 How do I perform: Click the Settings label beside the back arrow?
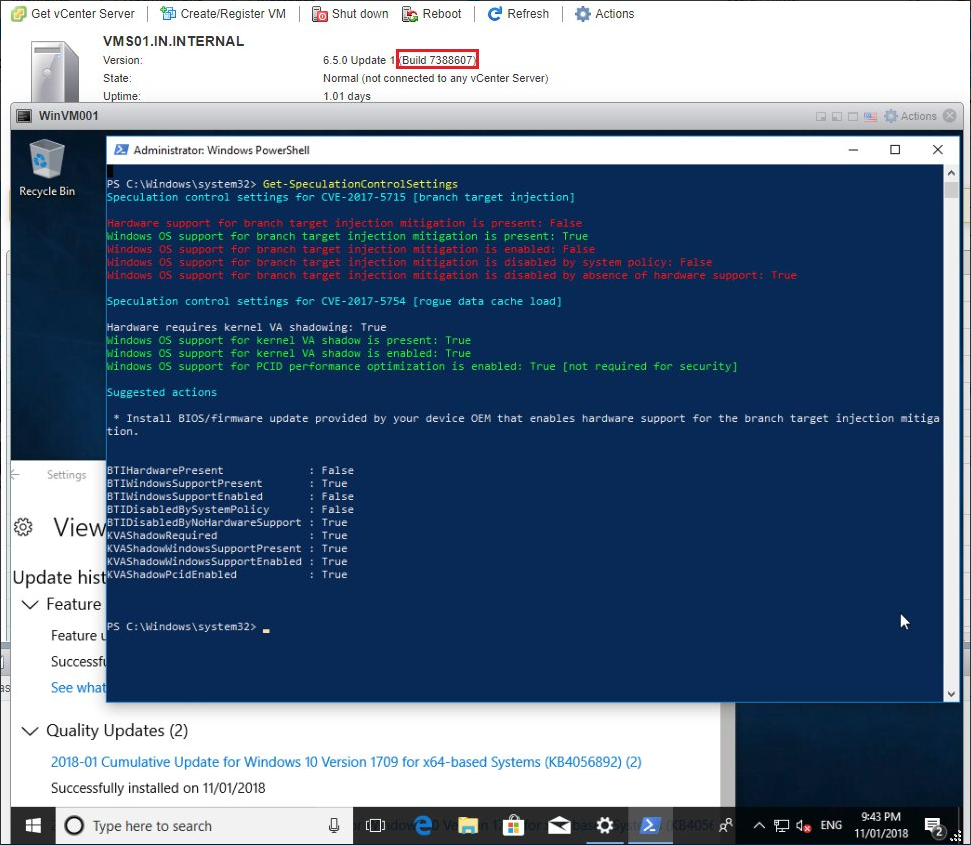(x=66, y=475)
